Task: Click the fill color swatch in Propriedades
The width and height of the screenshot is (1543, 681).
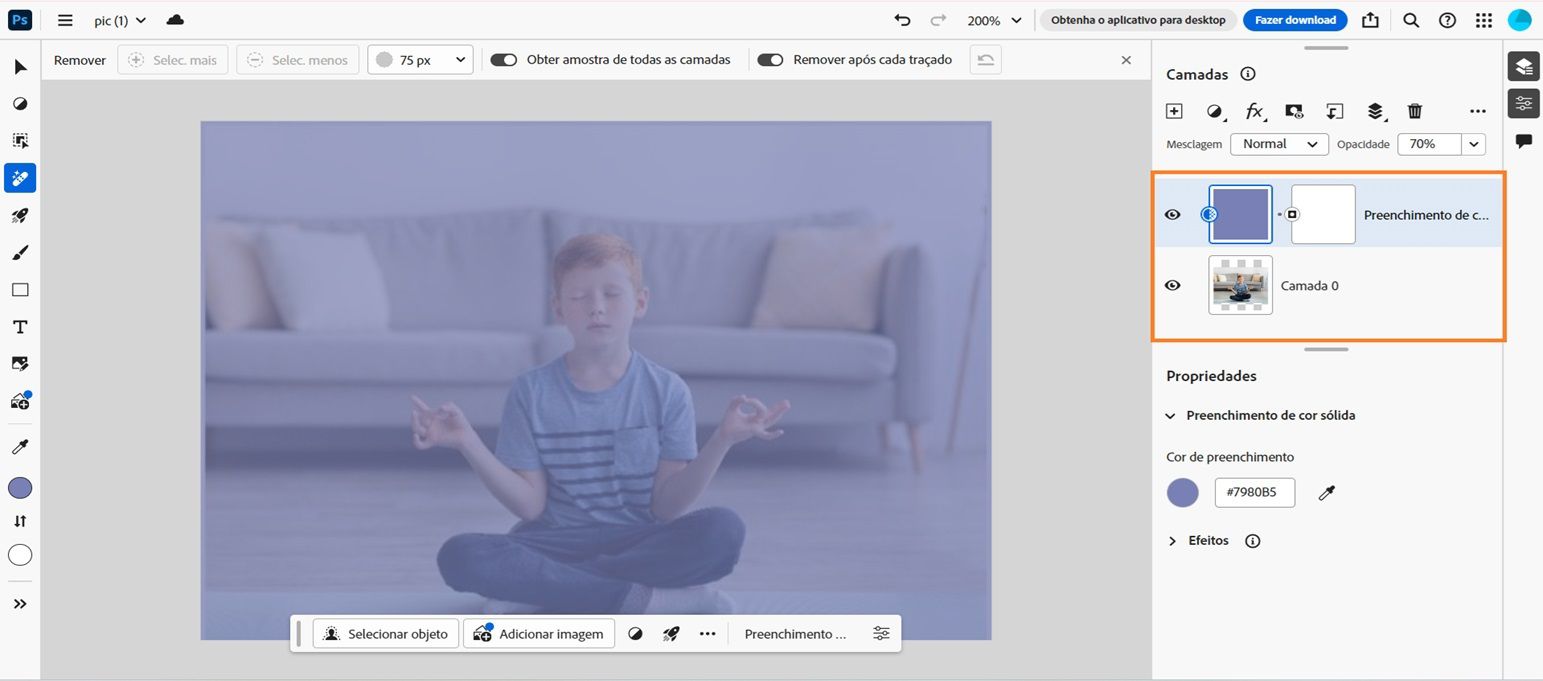Action: pyautogui.click(x=1182, y=492)
